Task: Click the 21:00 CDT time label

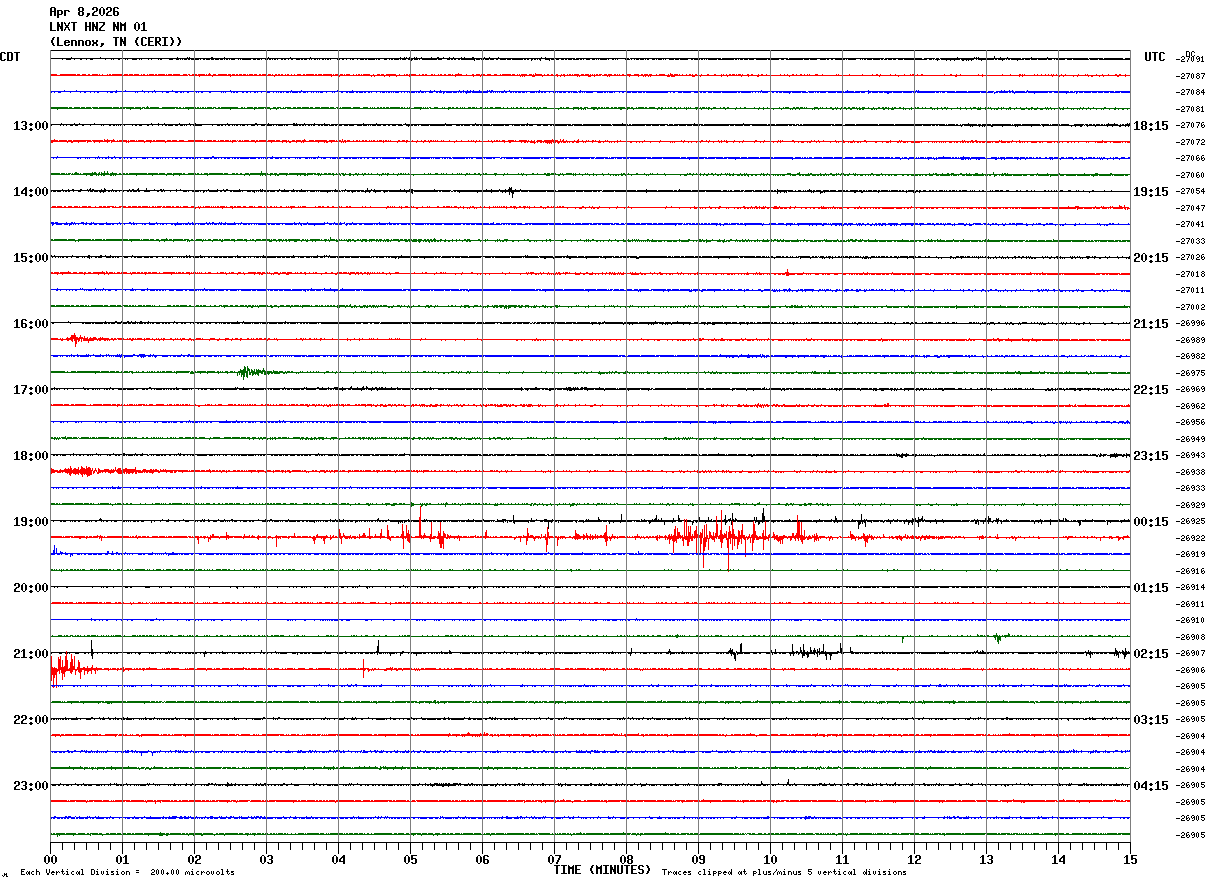Action: tap(31, 653)
